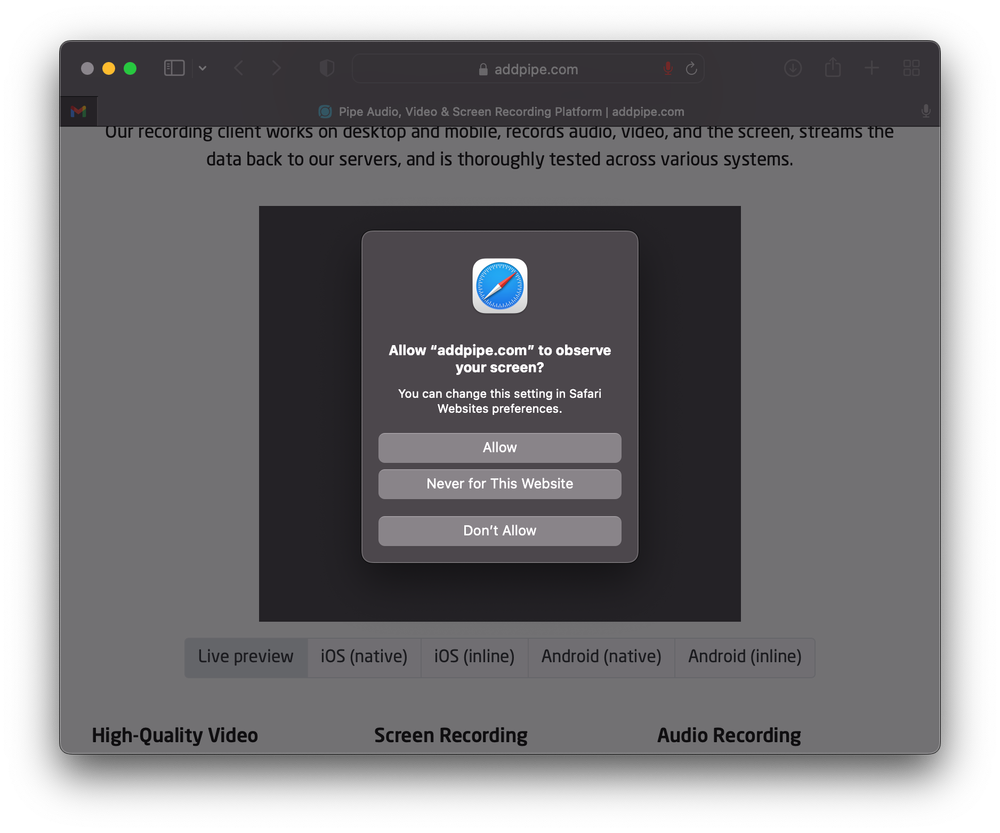The width and height of the screenshot is (1000, 833).
Task: Select the Live preview tab
Action: click(245, 657)
